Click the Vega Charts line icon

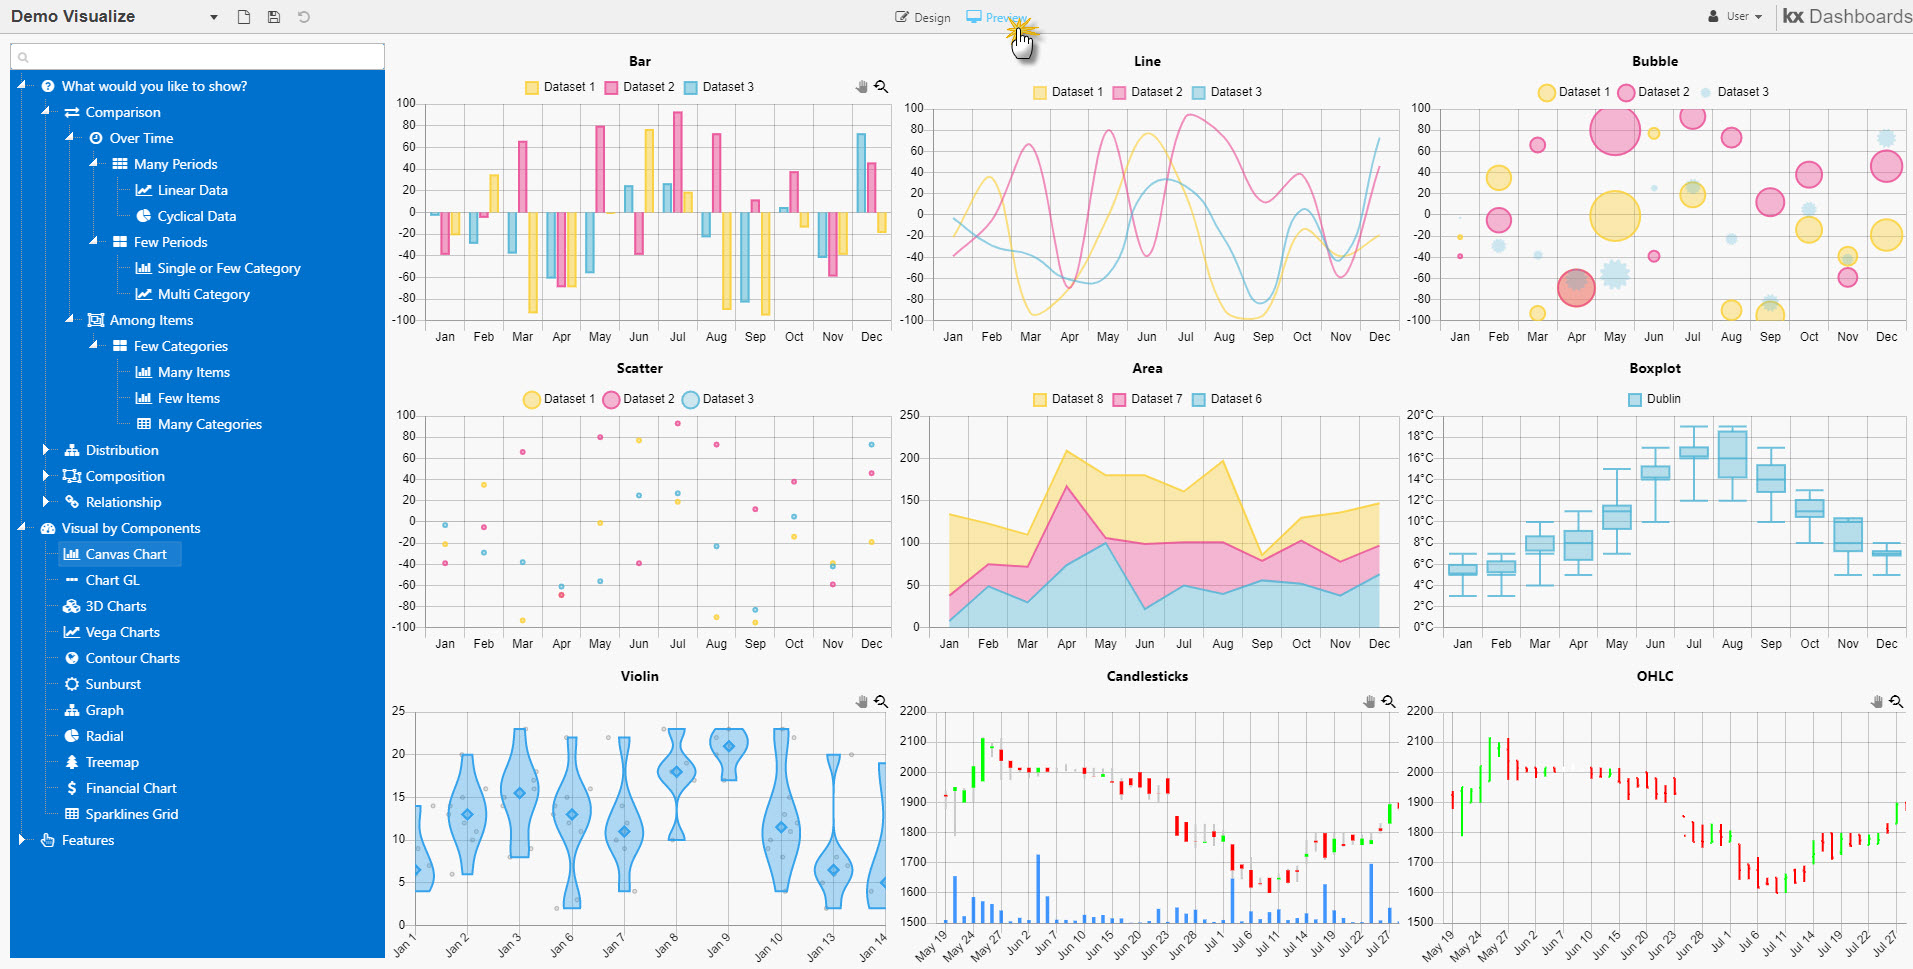(x=72, y=632)
